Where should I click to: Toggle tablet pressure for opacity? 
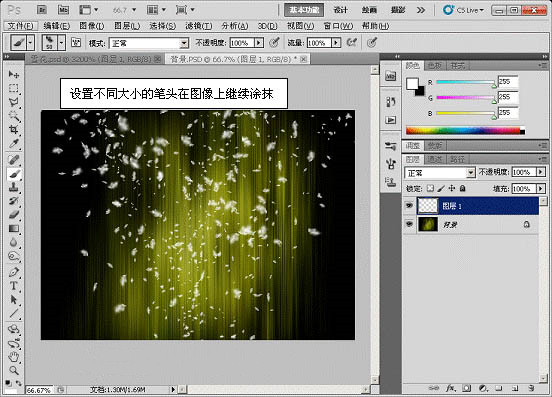click(x=275, y=43)
